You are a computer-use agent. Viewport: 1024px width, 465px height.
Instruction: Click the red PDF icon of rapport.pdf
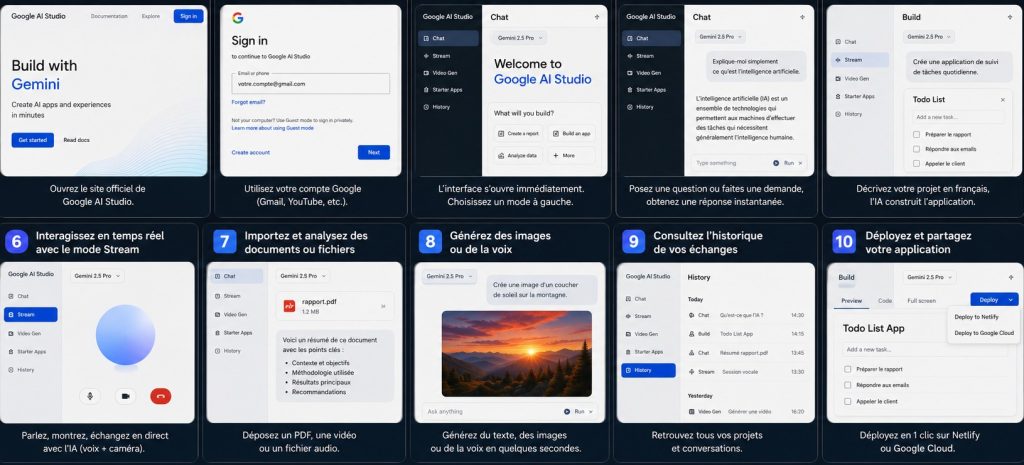pos(289,306)
